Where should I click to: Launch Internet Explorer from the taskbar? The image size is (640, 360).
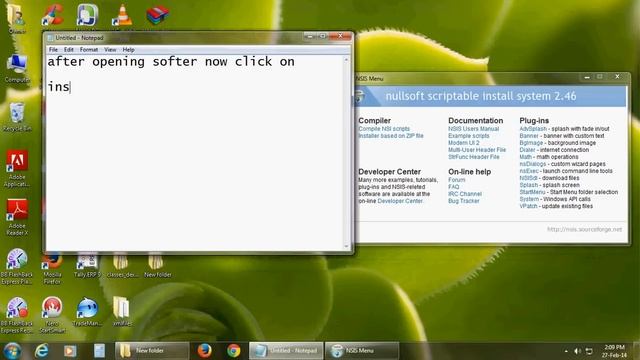(41, 351)
